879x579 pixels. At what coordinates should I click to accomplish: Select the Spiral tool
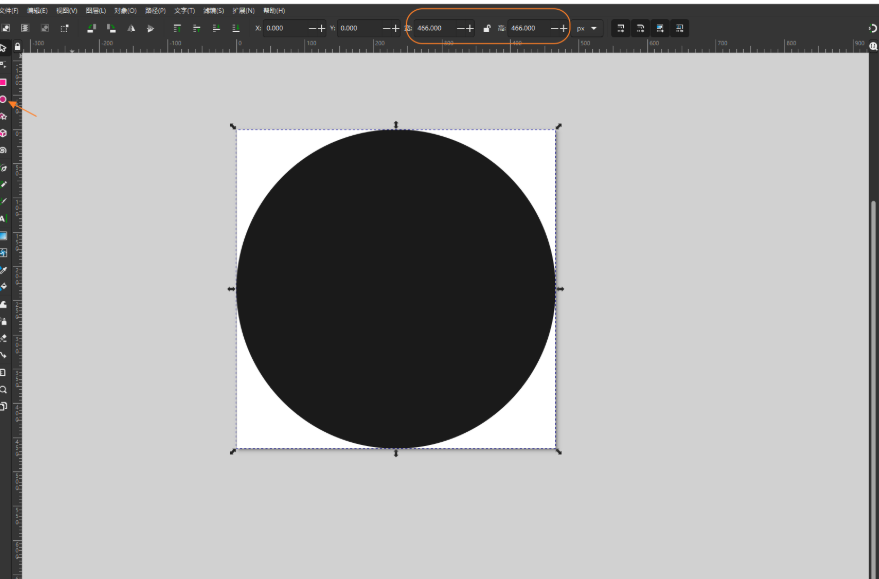point(3,150)
